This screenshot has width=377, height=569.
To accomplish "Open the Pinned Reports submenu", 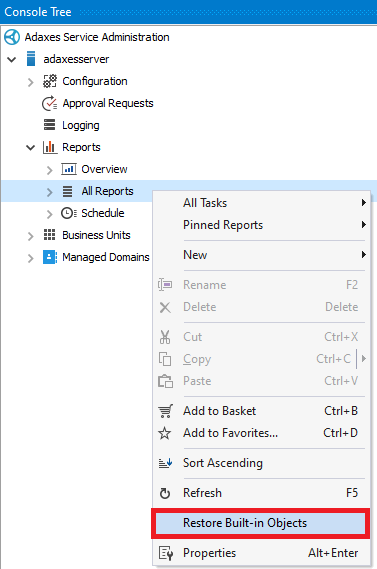I will (261, 225).
